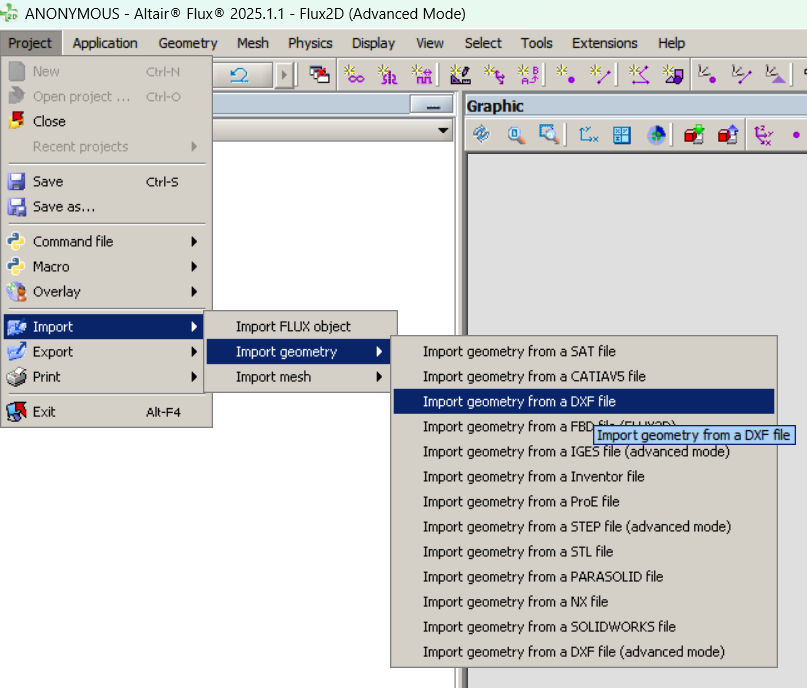This screenshot has width=807, height=688.
Task: Open the Physics menu
Action: click(x=310, y=43)
